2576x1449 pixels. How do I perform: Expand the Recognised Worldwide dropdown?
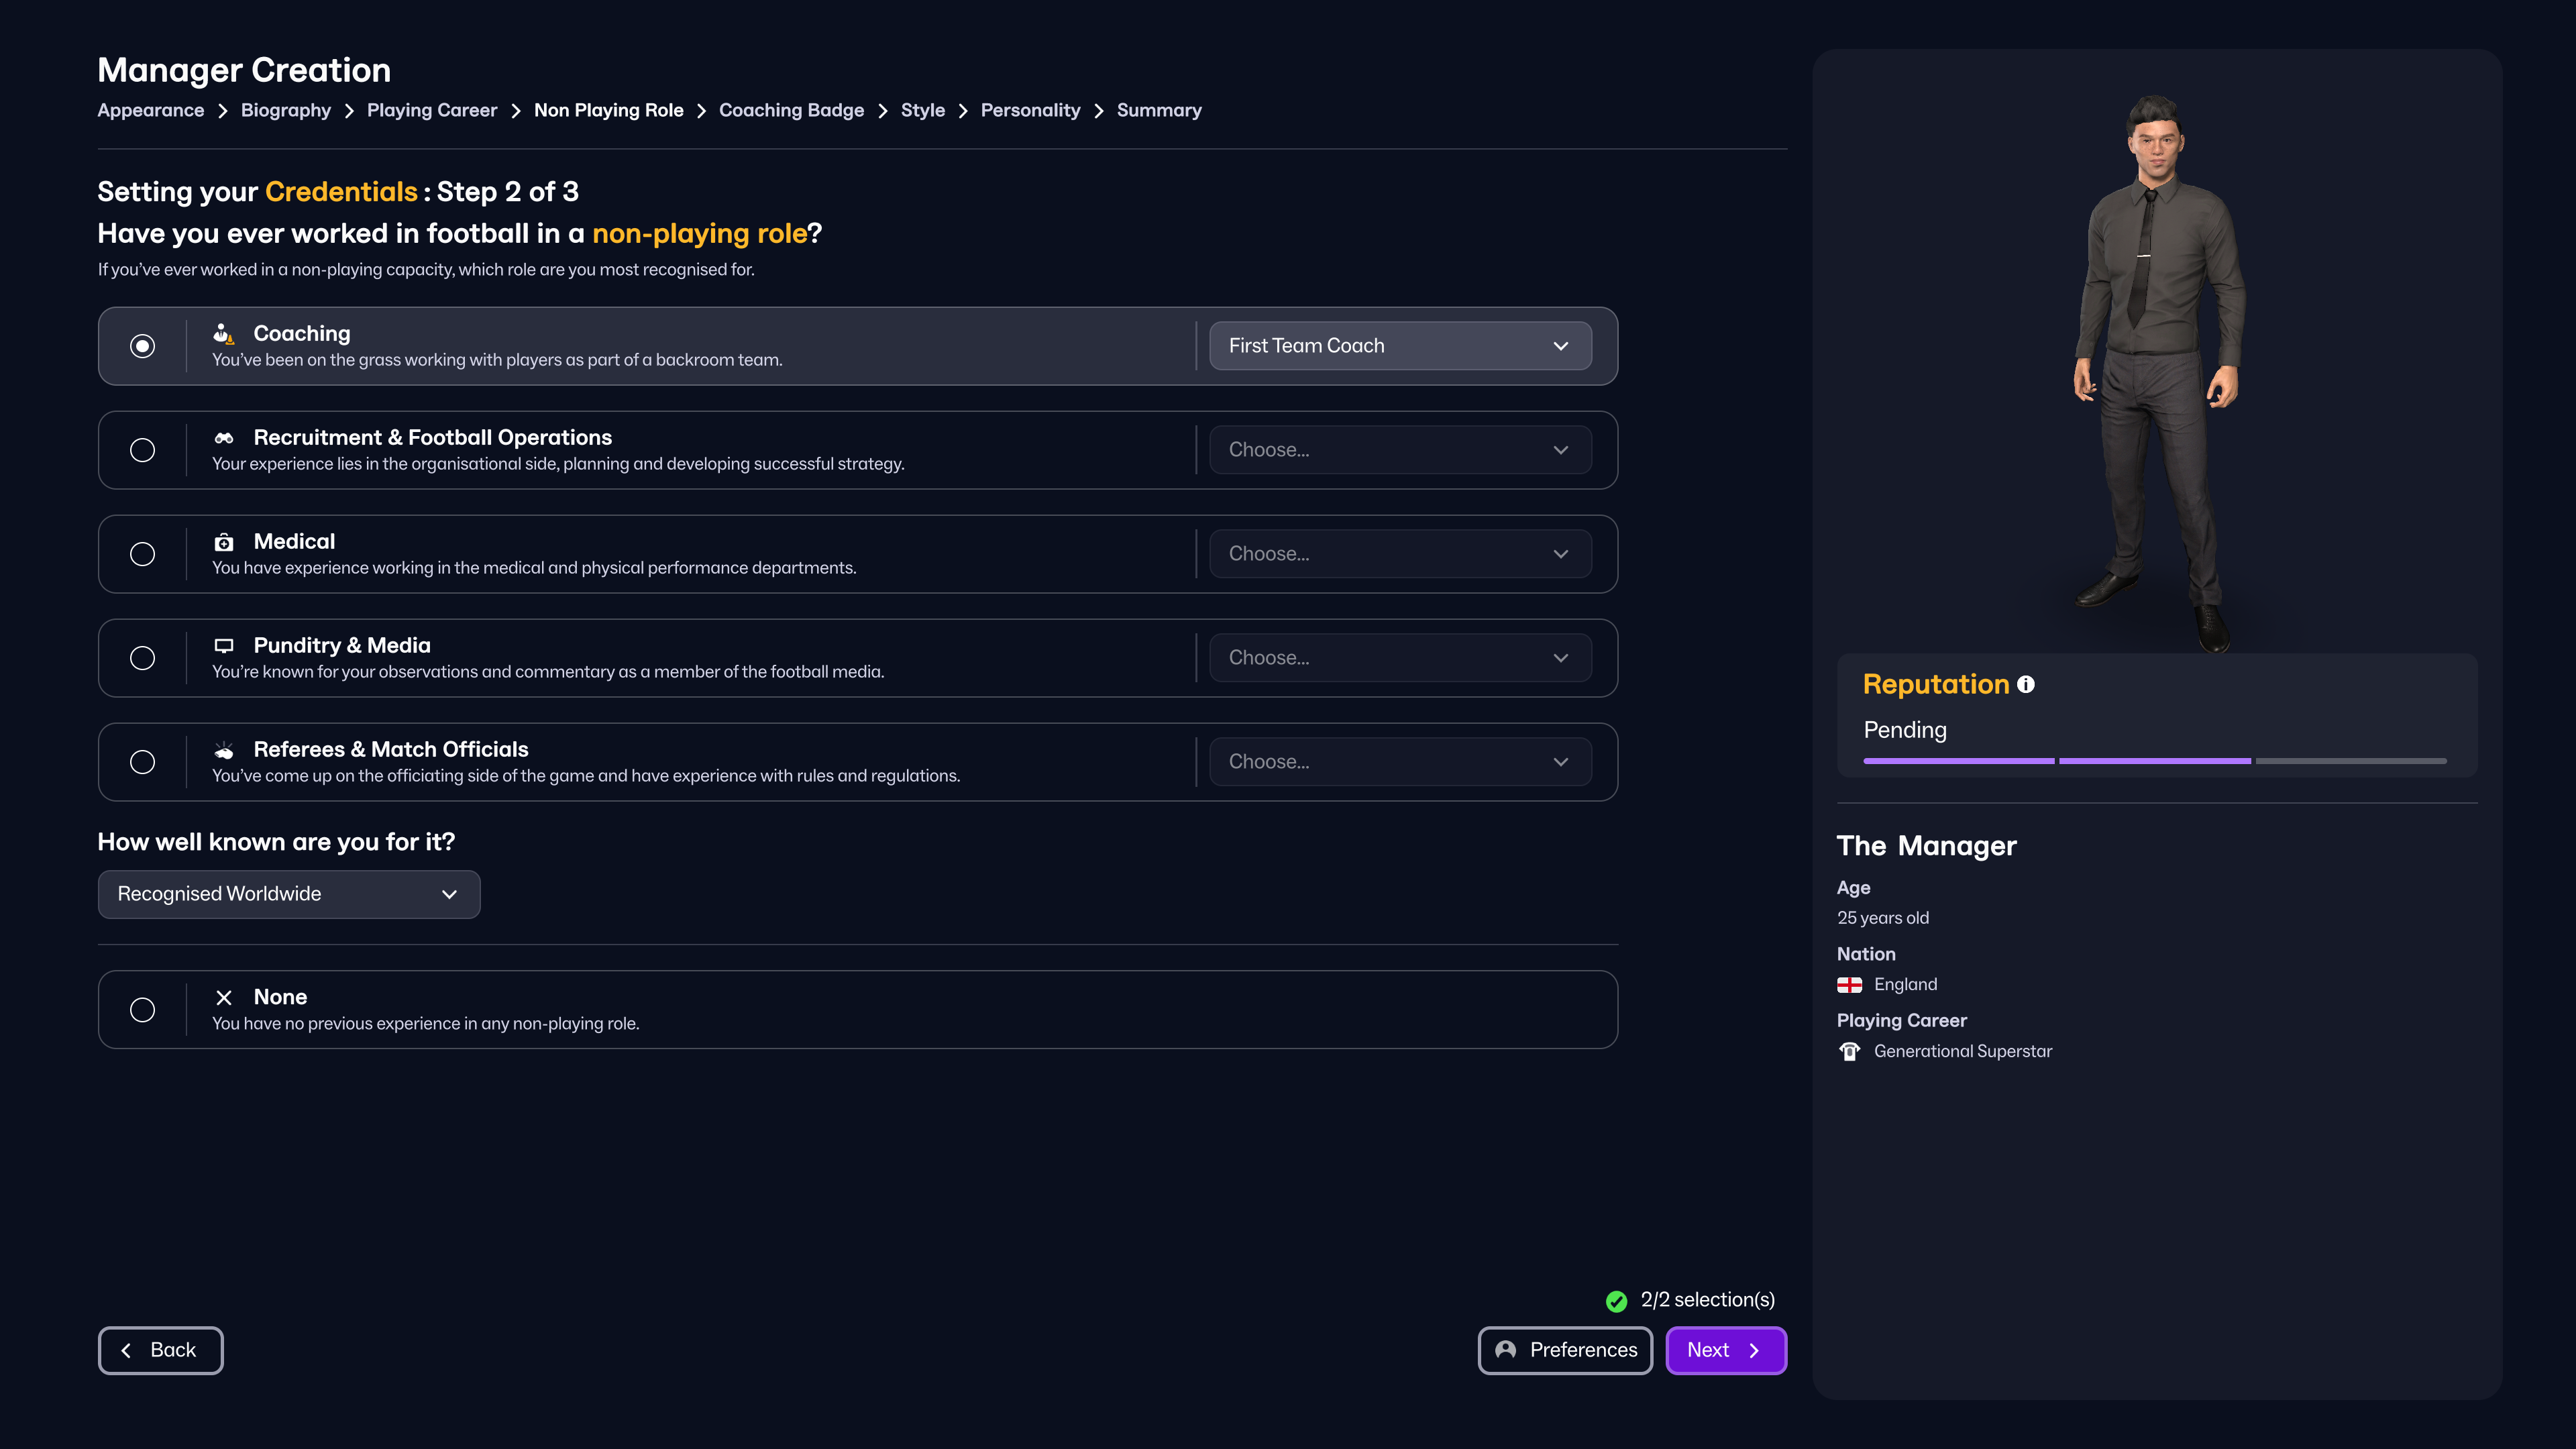pos(289,894)
